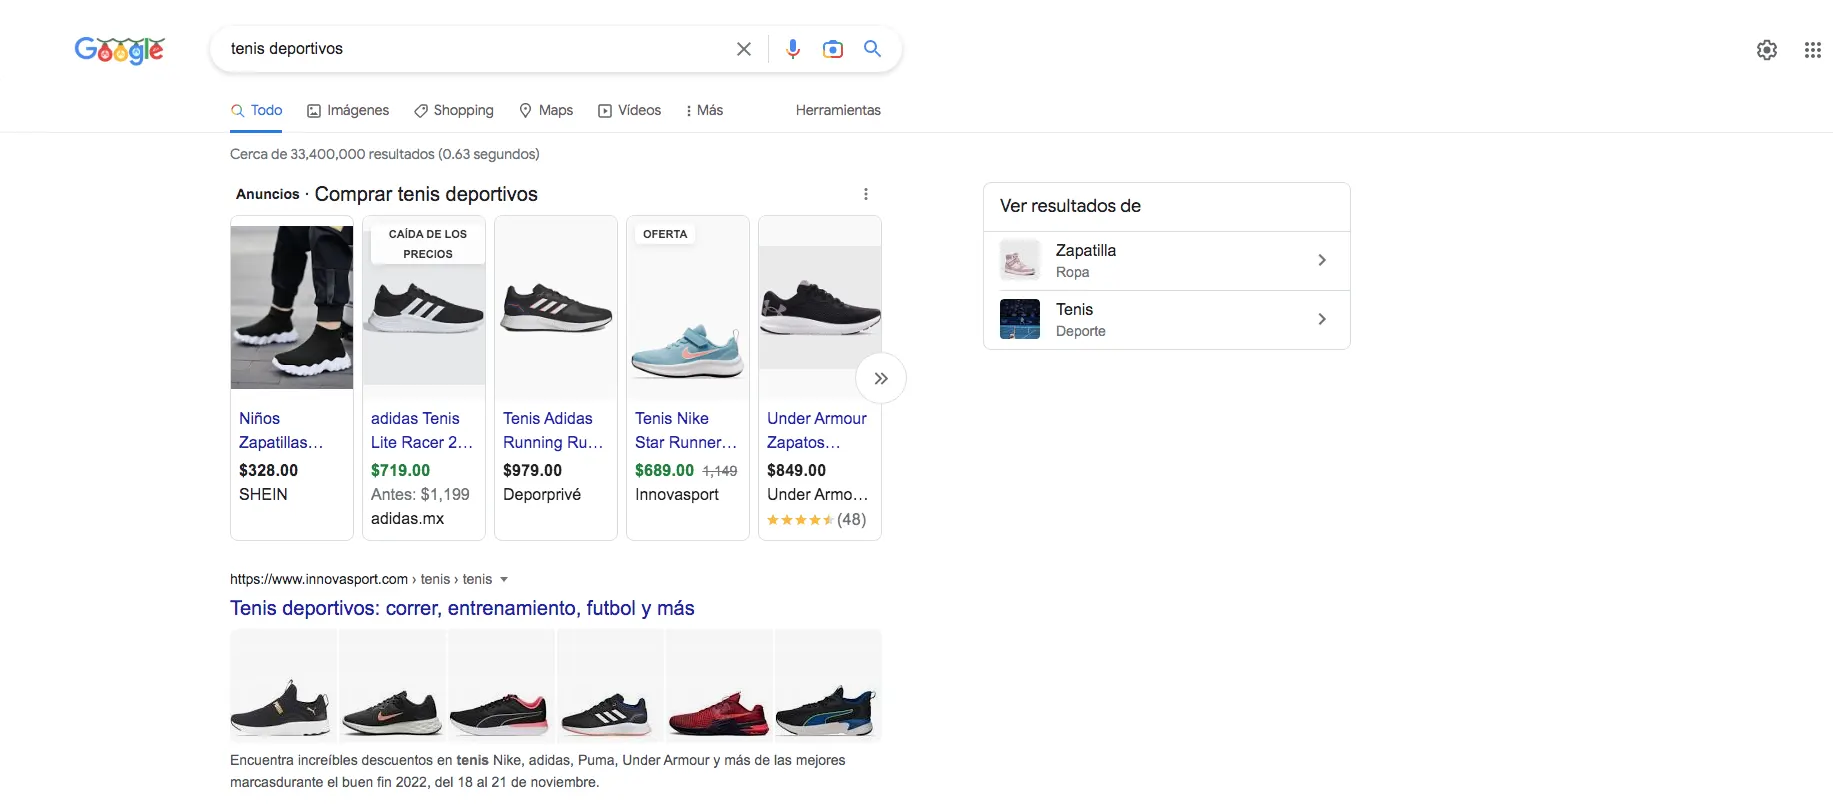Expand the Más menu
This screenshot has height=812, width=1833.
(704, 111)
